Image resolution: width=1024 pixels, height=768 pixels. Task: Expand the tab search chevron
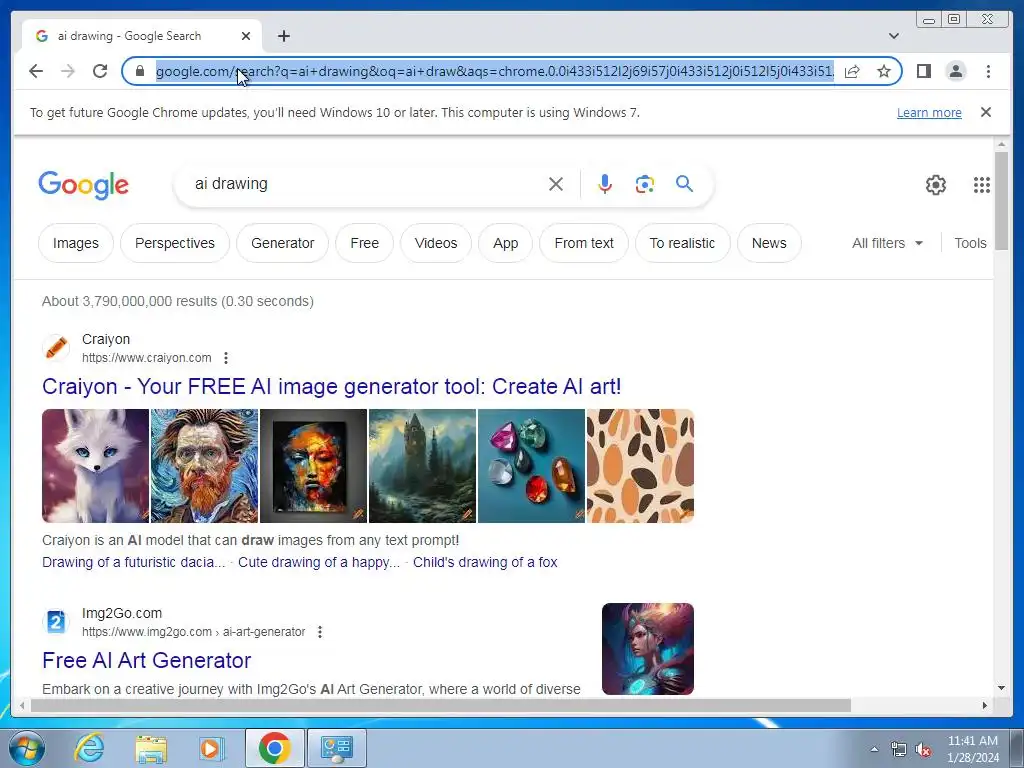tap(893, 36)
